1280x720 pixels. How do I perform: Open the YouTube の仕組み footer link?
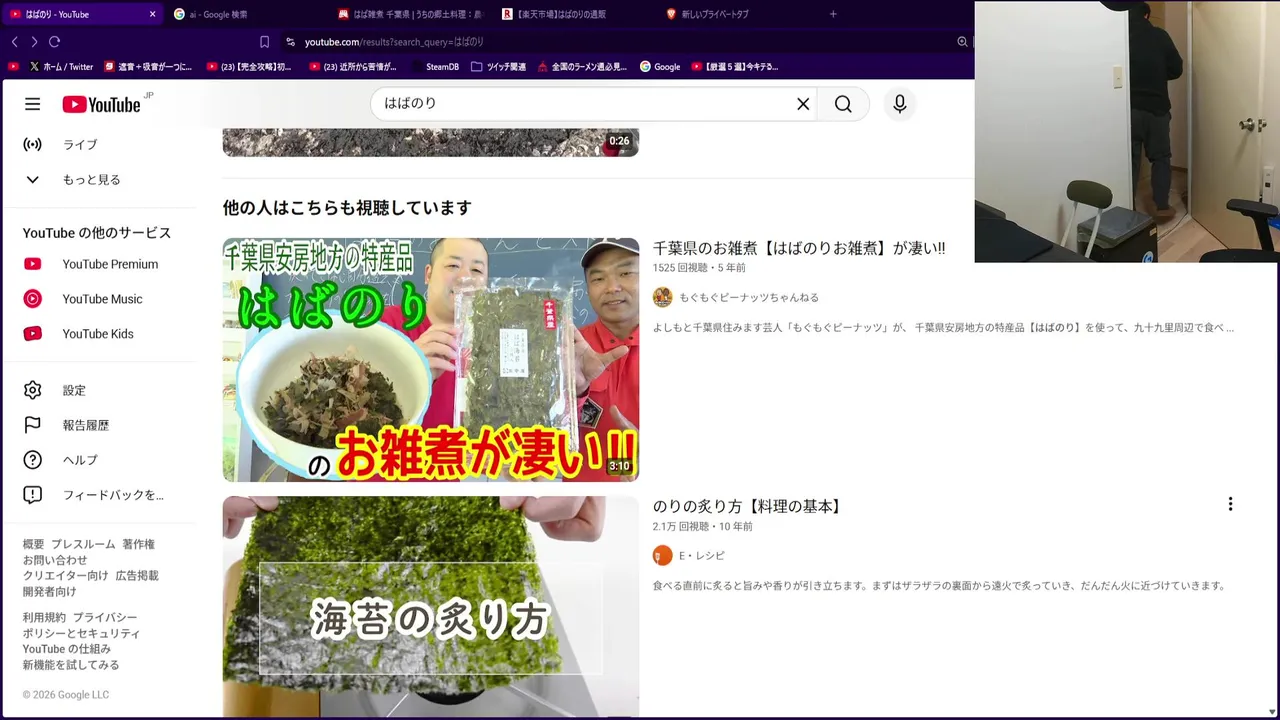pyautogui.click(x=67, y=649)
